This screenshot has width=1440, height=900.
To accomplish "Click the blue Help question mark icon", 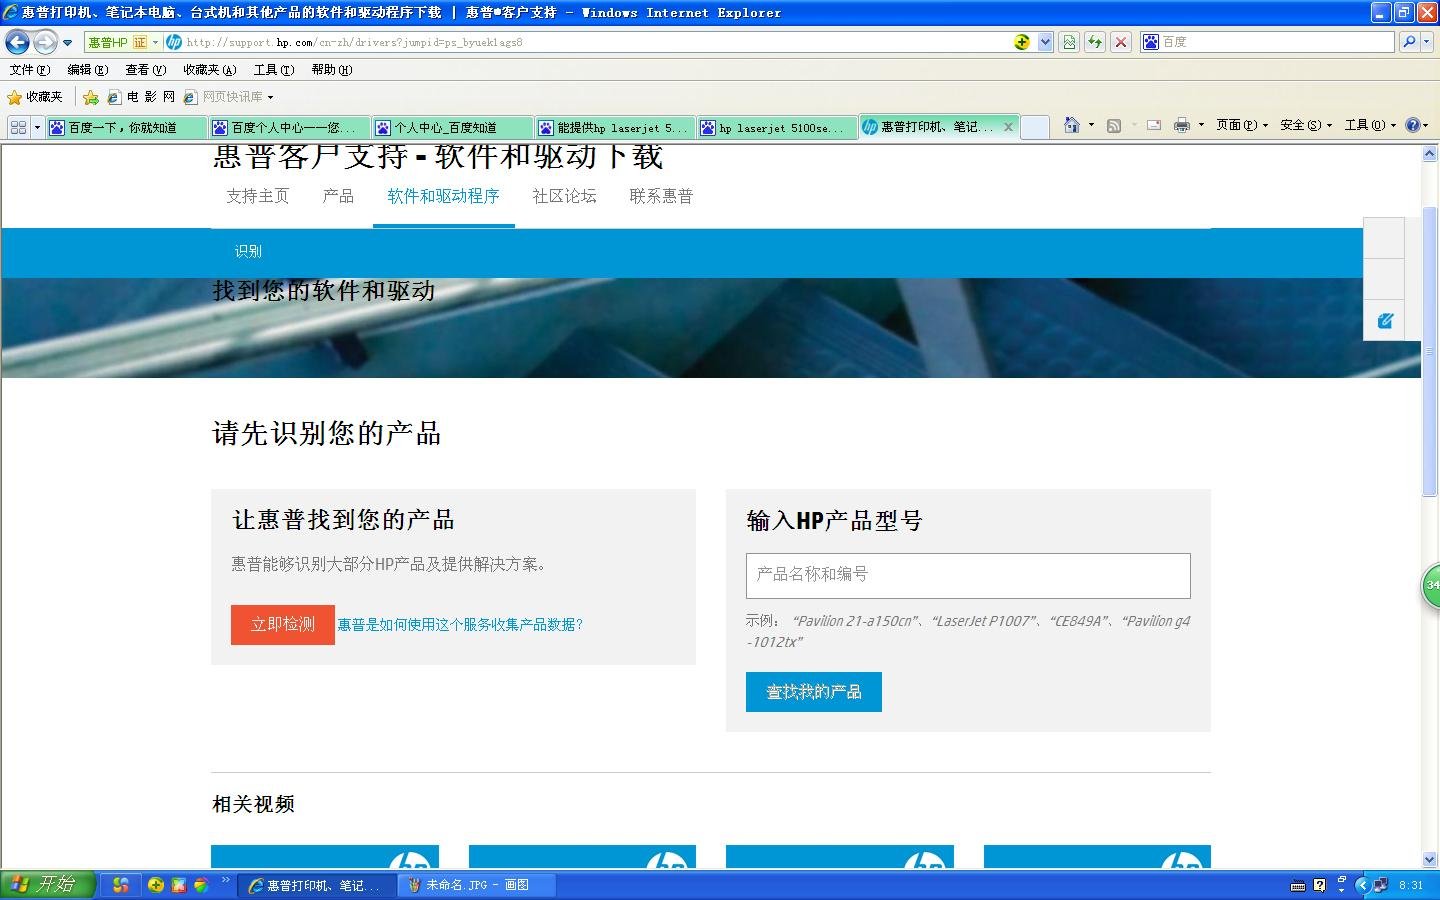I will coord(1412,125).
